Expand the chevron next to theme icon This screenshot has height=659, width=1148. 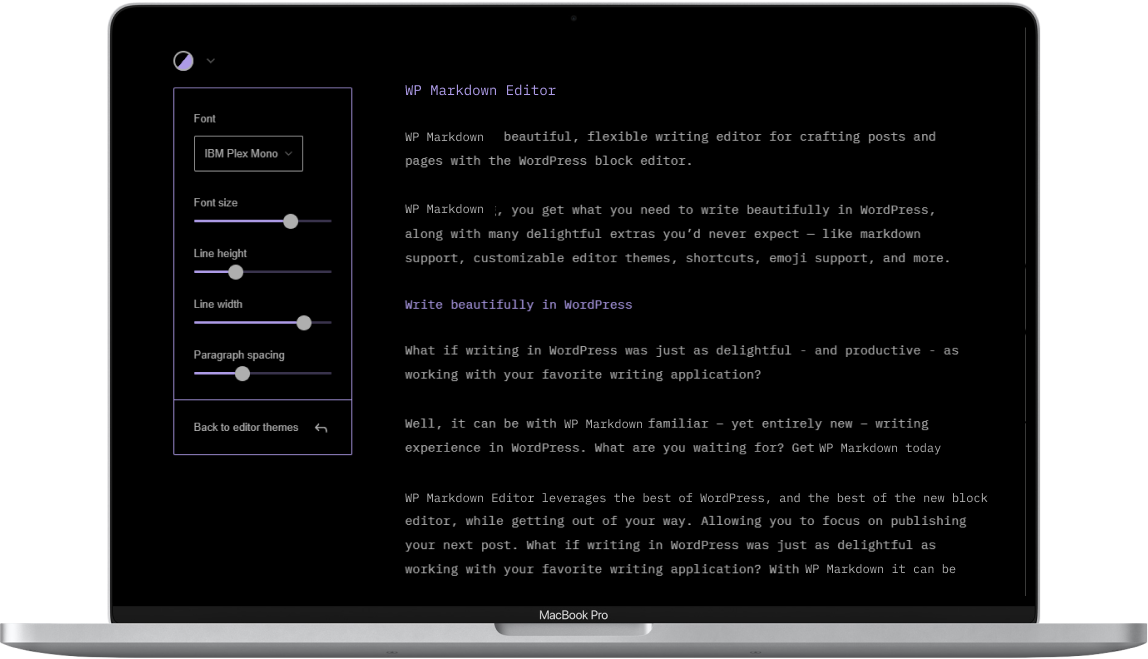(211, 61)
